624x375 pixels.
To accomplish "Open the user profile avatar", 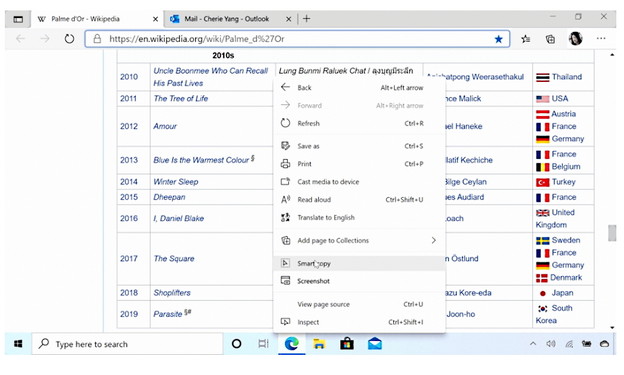I will tap(575, 39).
